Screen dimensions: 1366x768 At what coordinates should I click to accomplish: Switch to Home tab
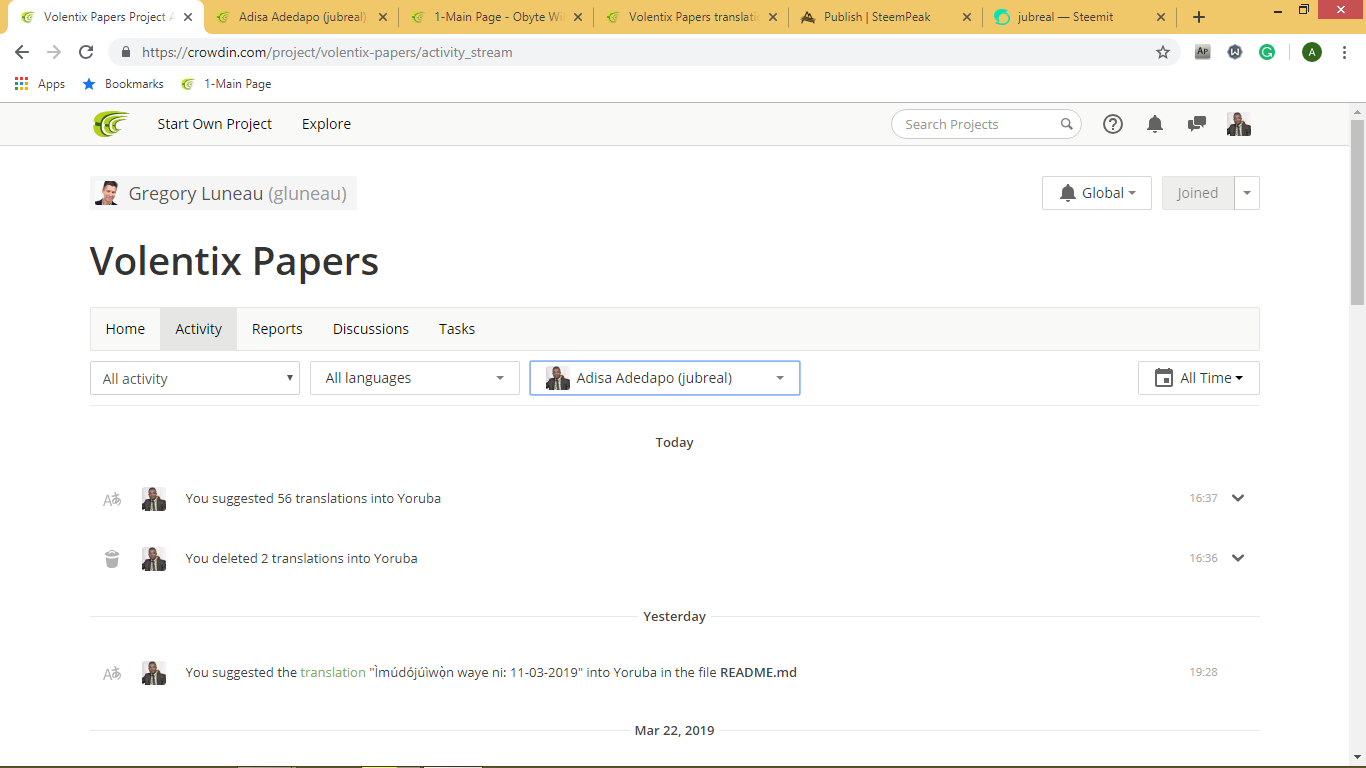coord(125,329)
